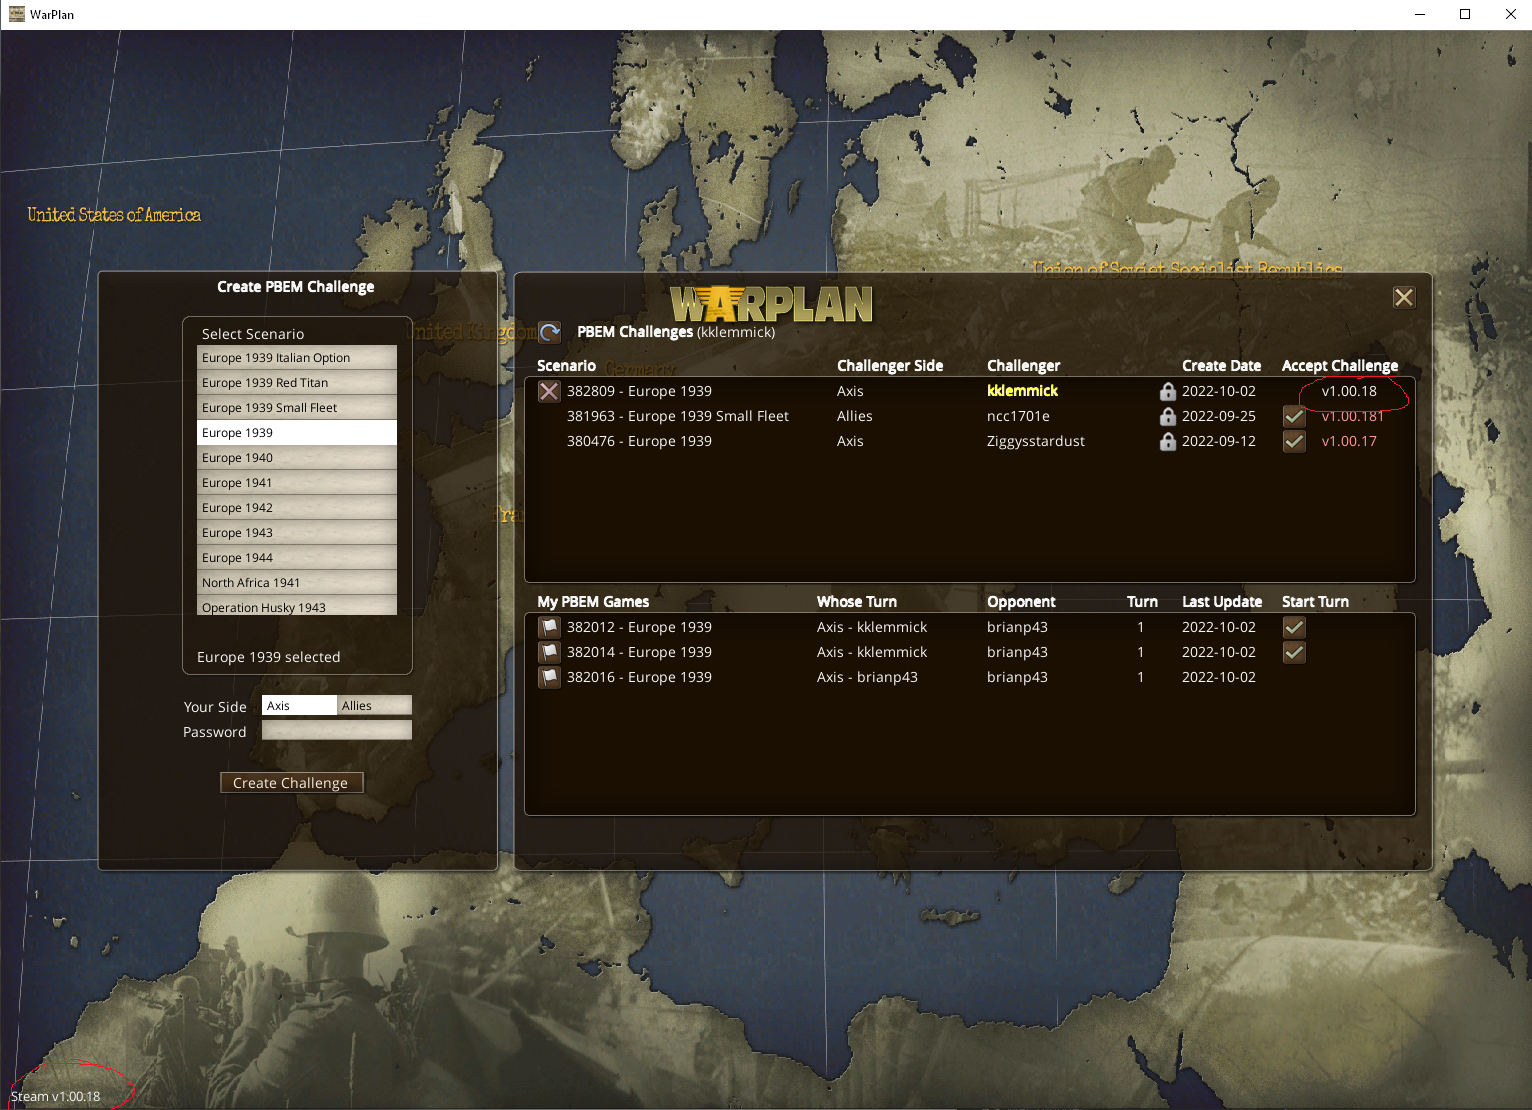Viewport: 1532px width, 1110px height.
Task: Click Whose Turn 'Axis - brianp43' entry
Action: point(867,677)
